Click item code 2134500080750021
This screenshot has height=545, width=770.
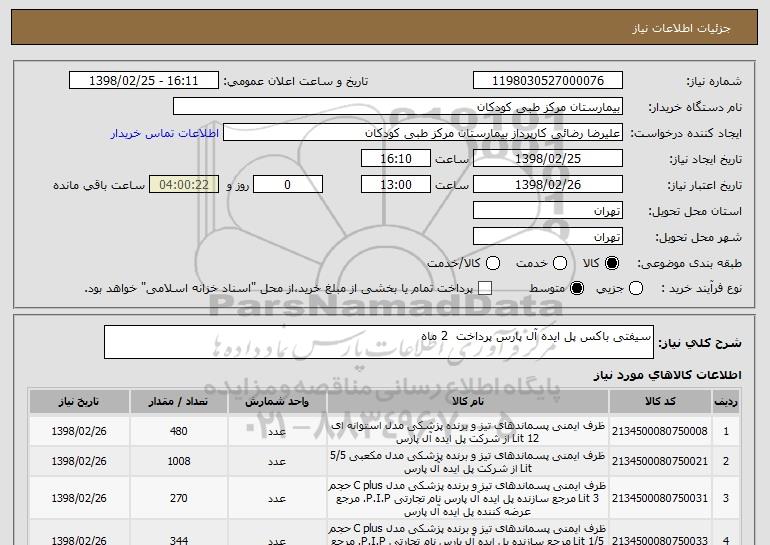point(660,462)
